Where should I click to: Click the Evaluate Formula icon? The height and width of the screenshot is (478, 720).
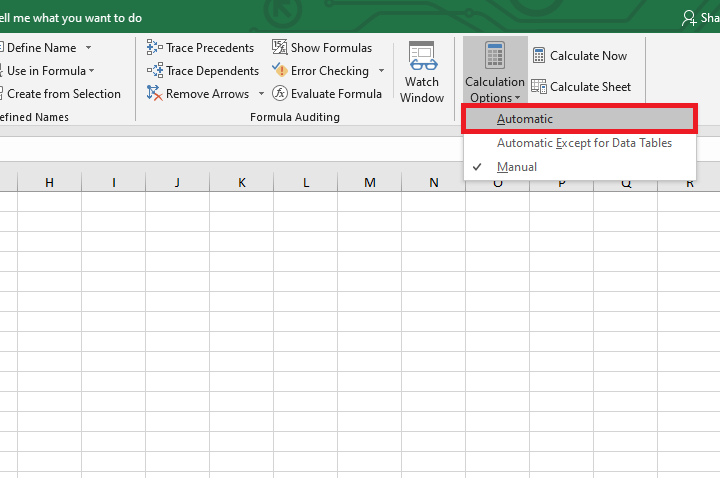pos(279,94)
